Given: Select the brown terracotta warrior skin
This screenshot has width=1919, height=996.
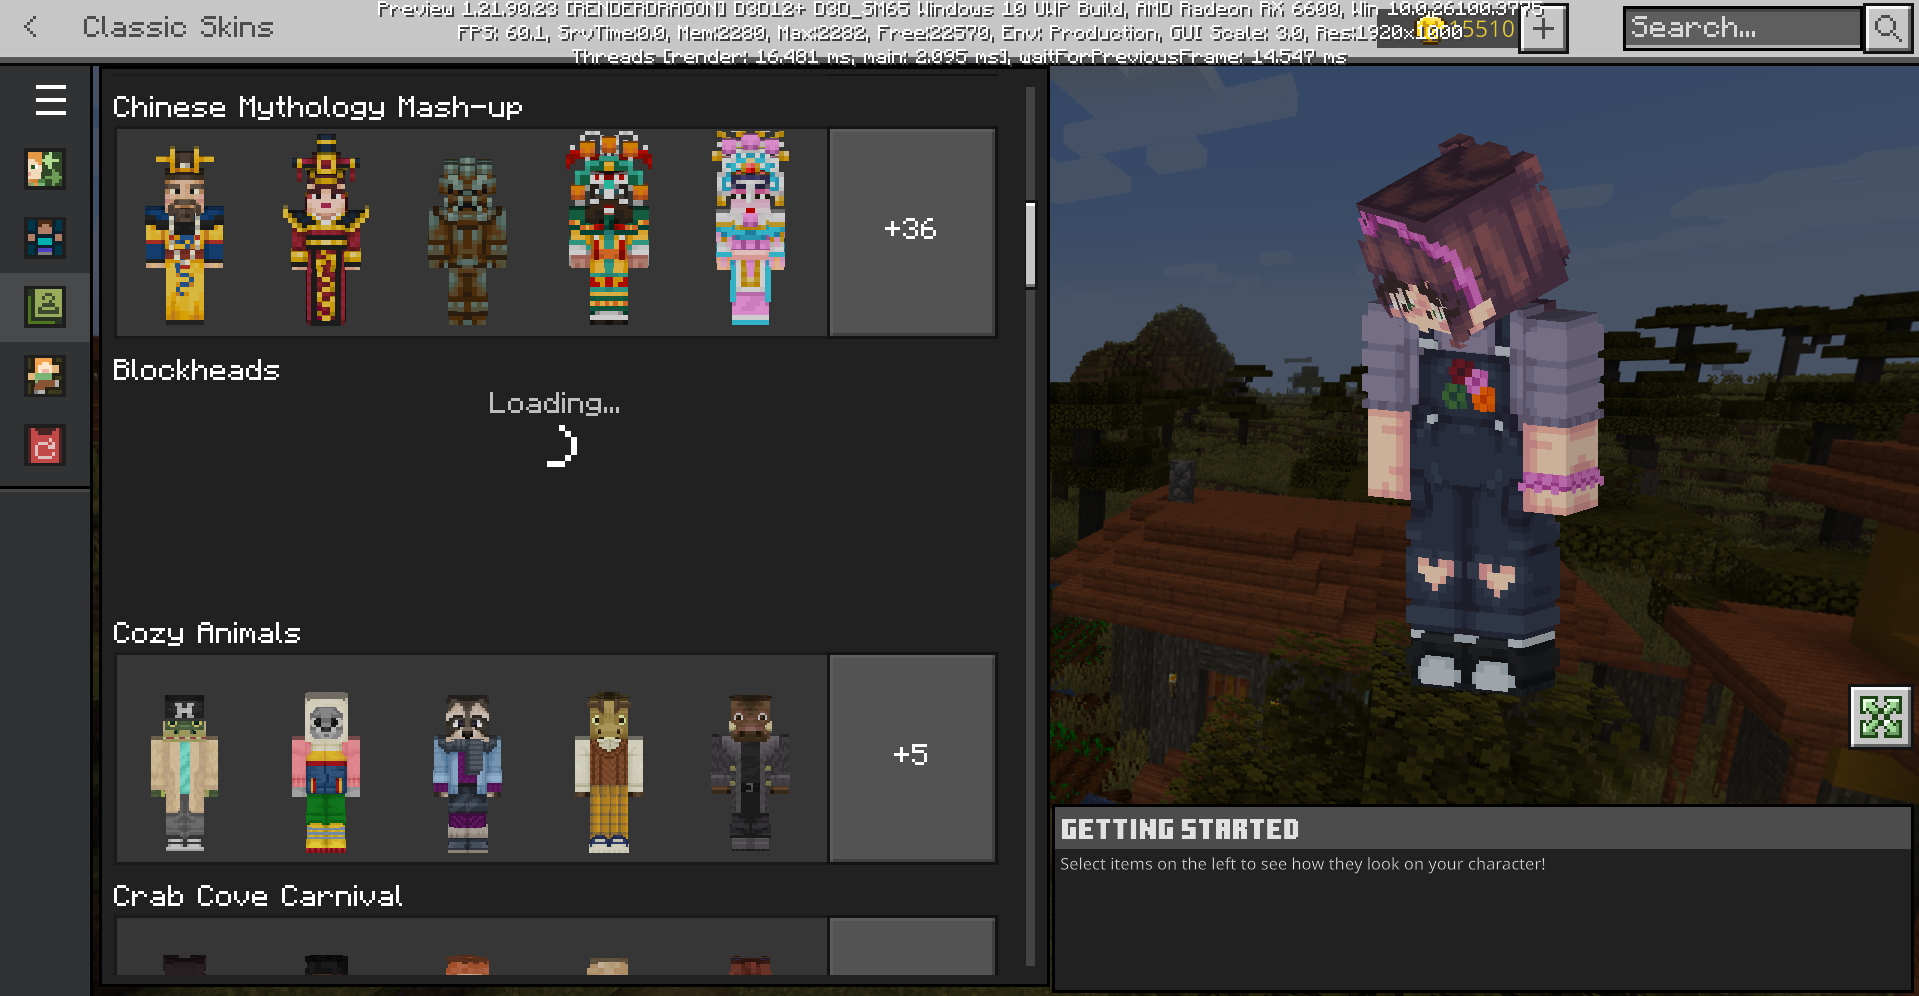Looking at the screenshot, I should 467,240.
